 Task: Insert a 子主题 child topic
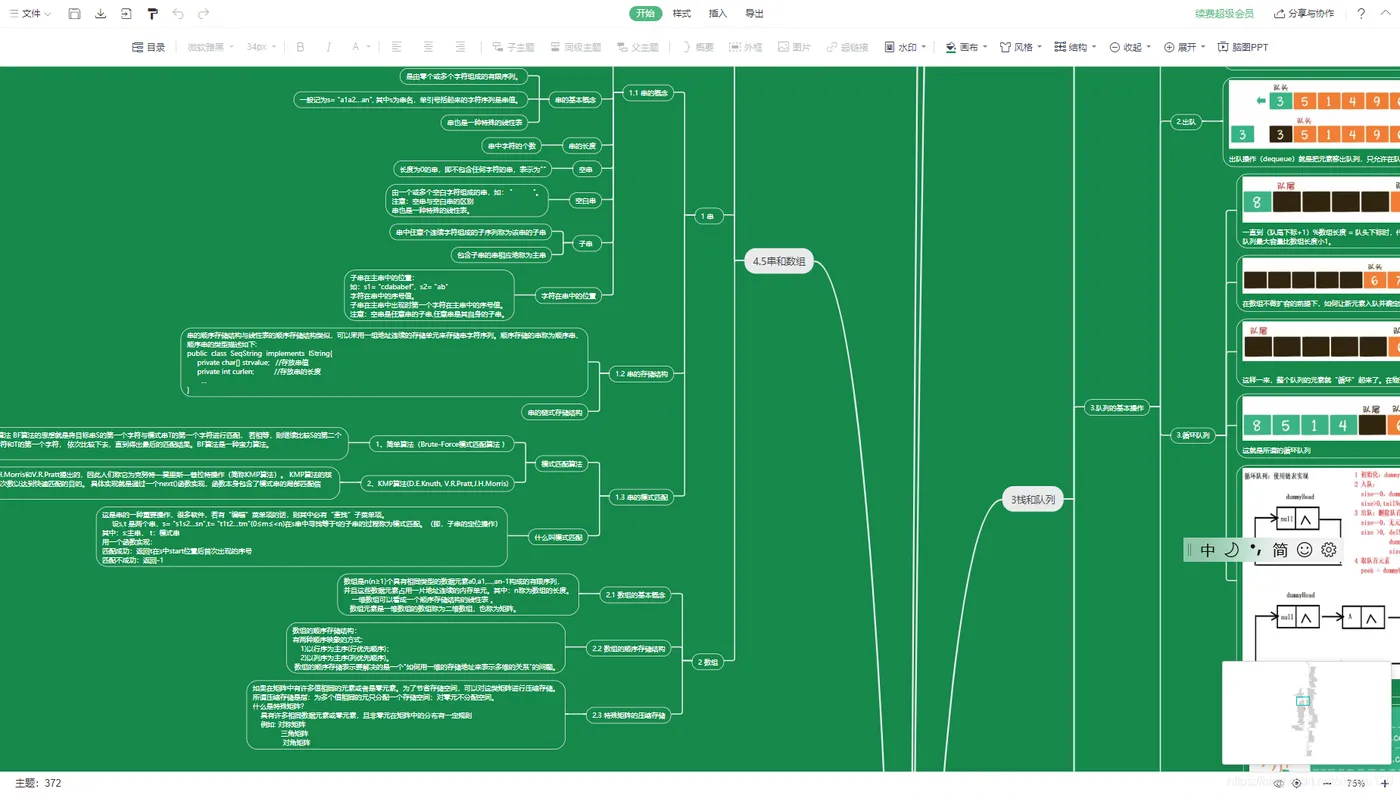pyautogui.click(x=513, y=47)
